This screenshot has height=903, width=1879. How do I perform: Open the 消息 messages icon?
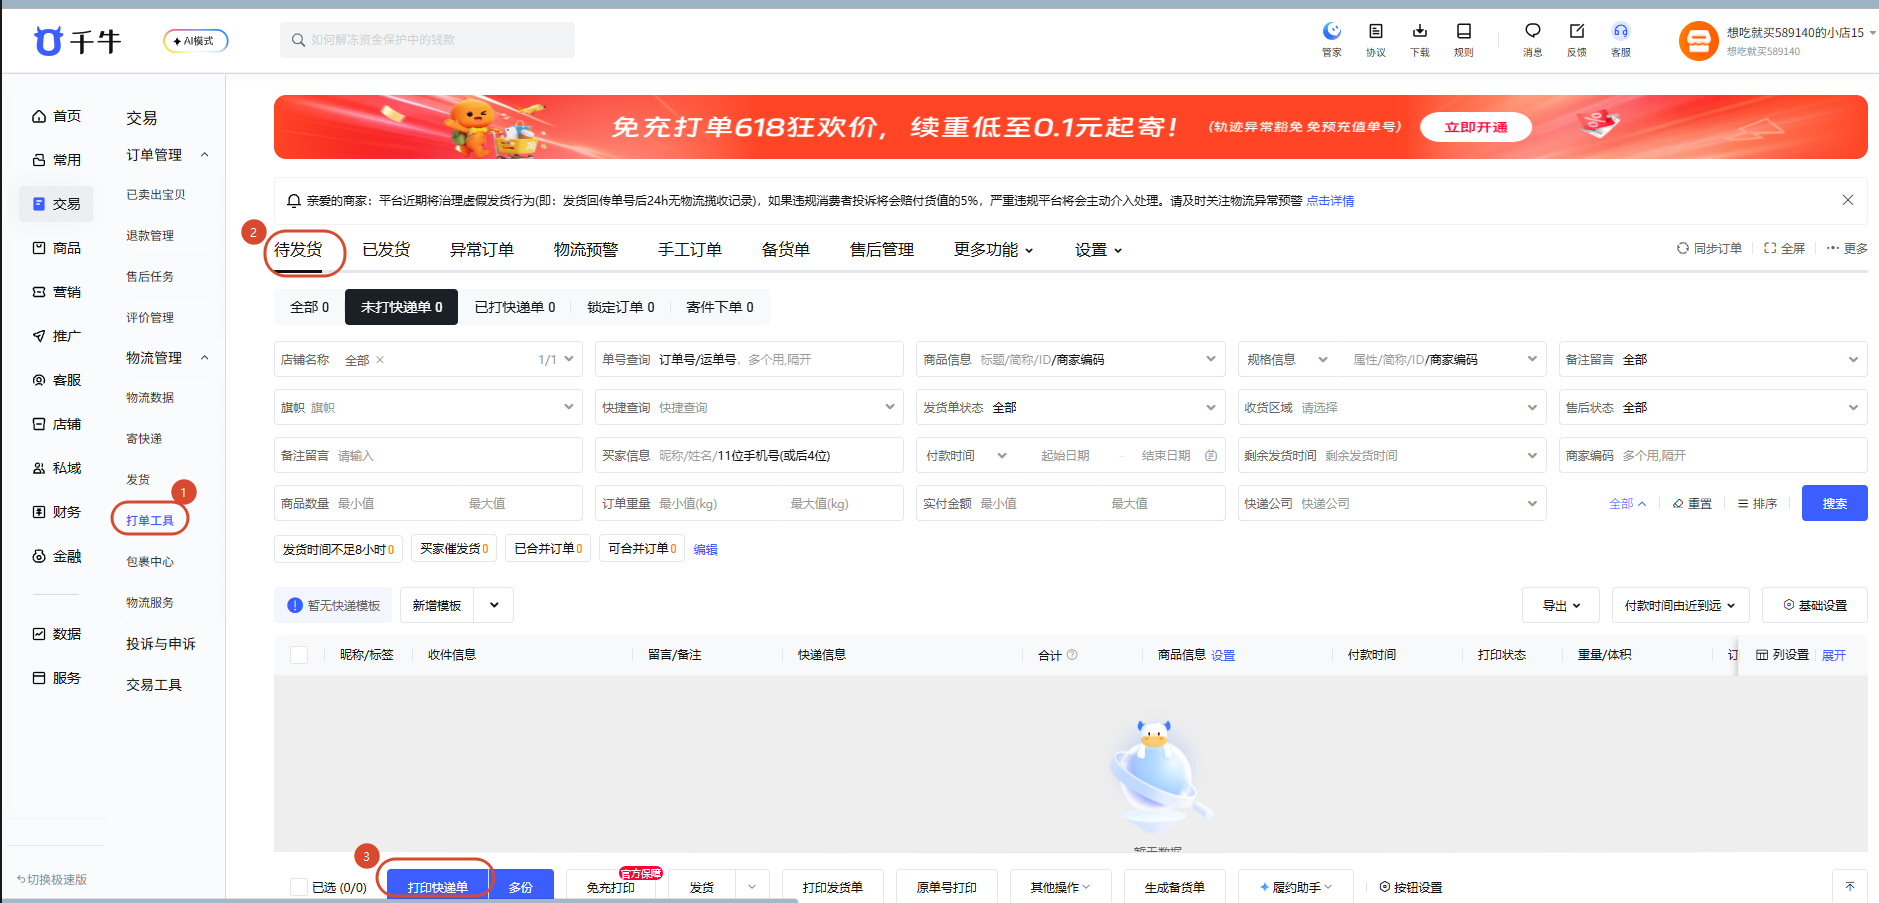pyautogui.click(x=1532, y=31)
